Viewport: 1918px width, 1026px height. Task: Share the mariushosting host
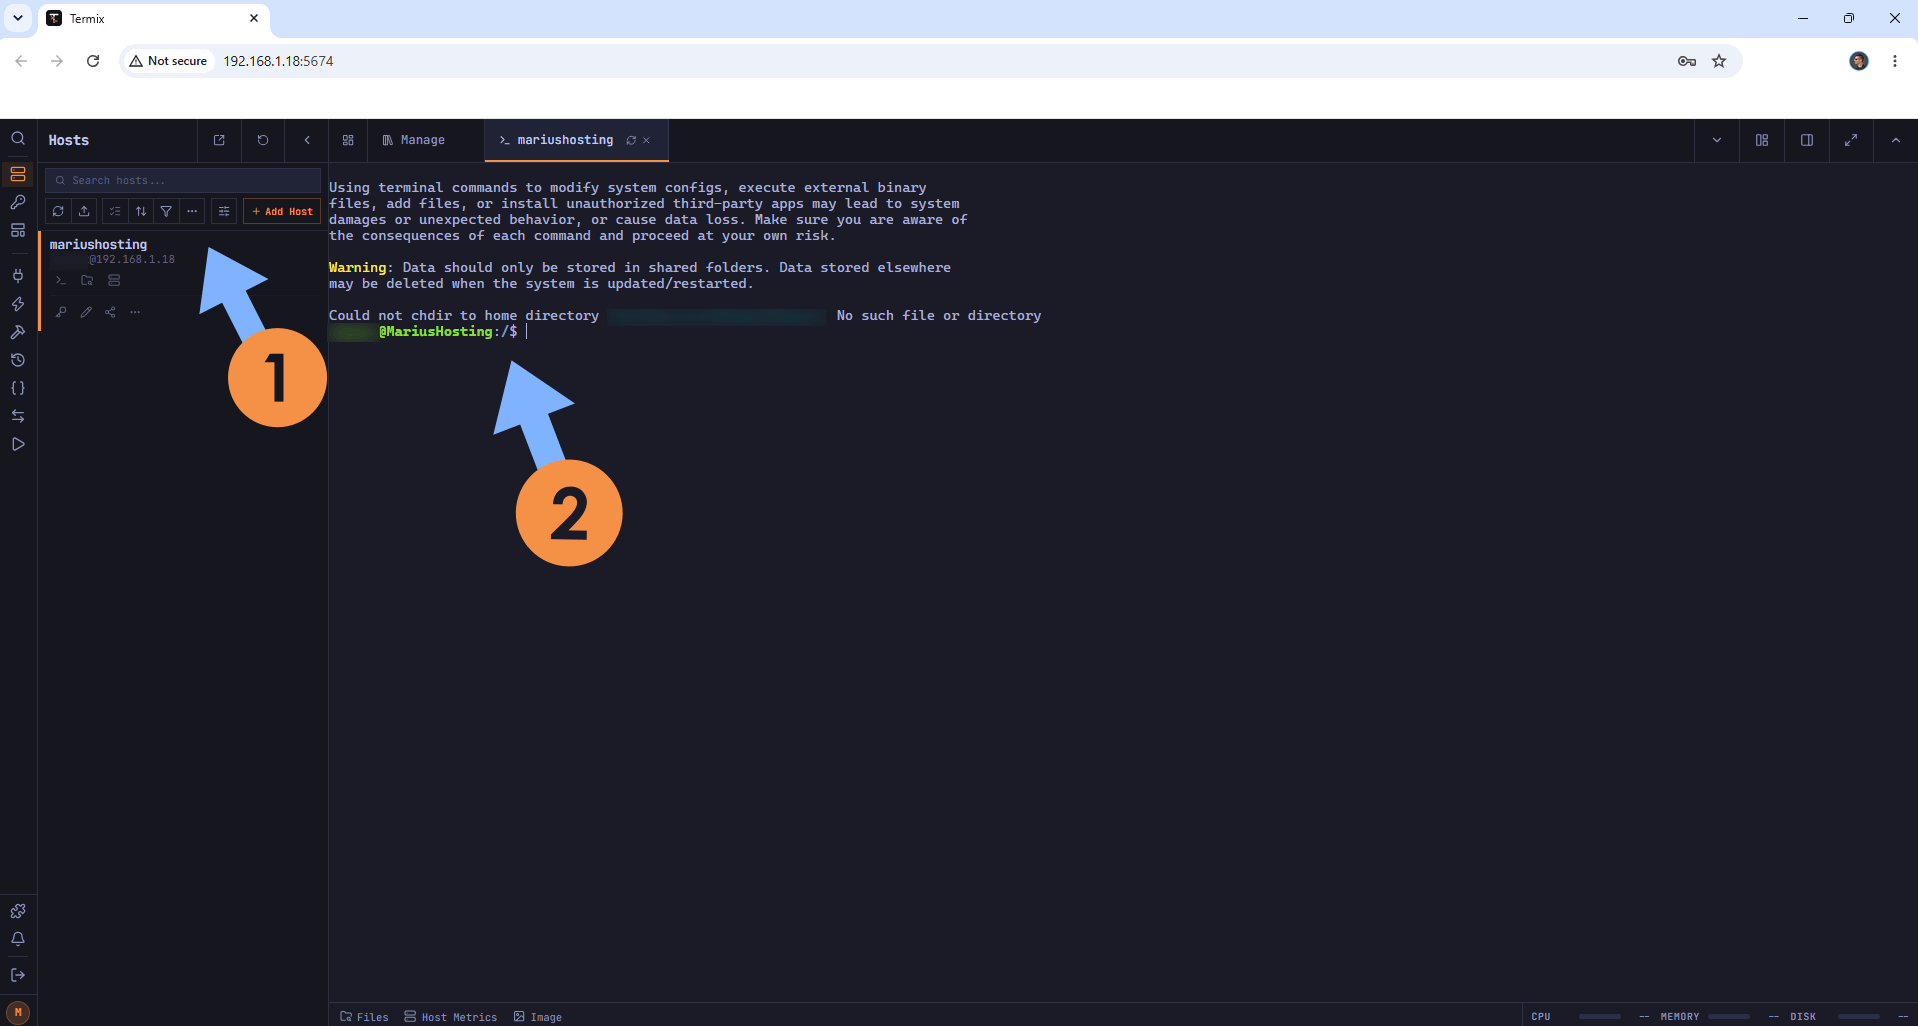click(x=110, y=312)
